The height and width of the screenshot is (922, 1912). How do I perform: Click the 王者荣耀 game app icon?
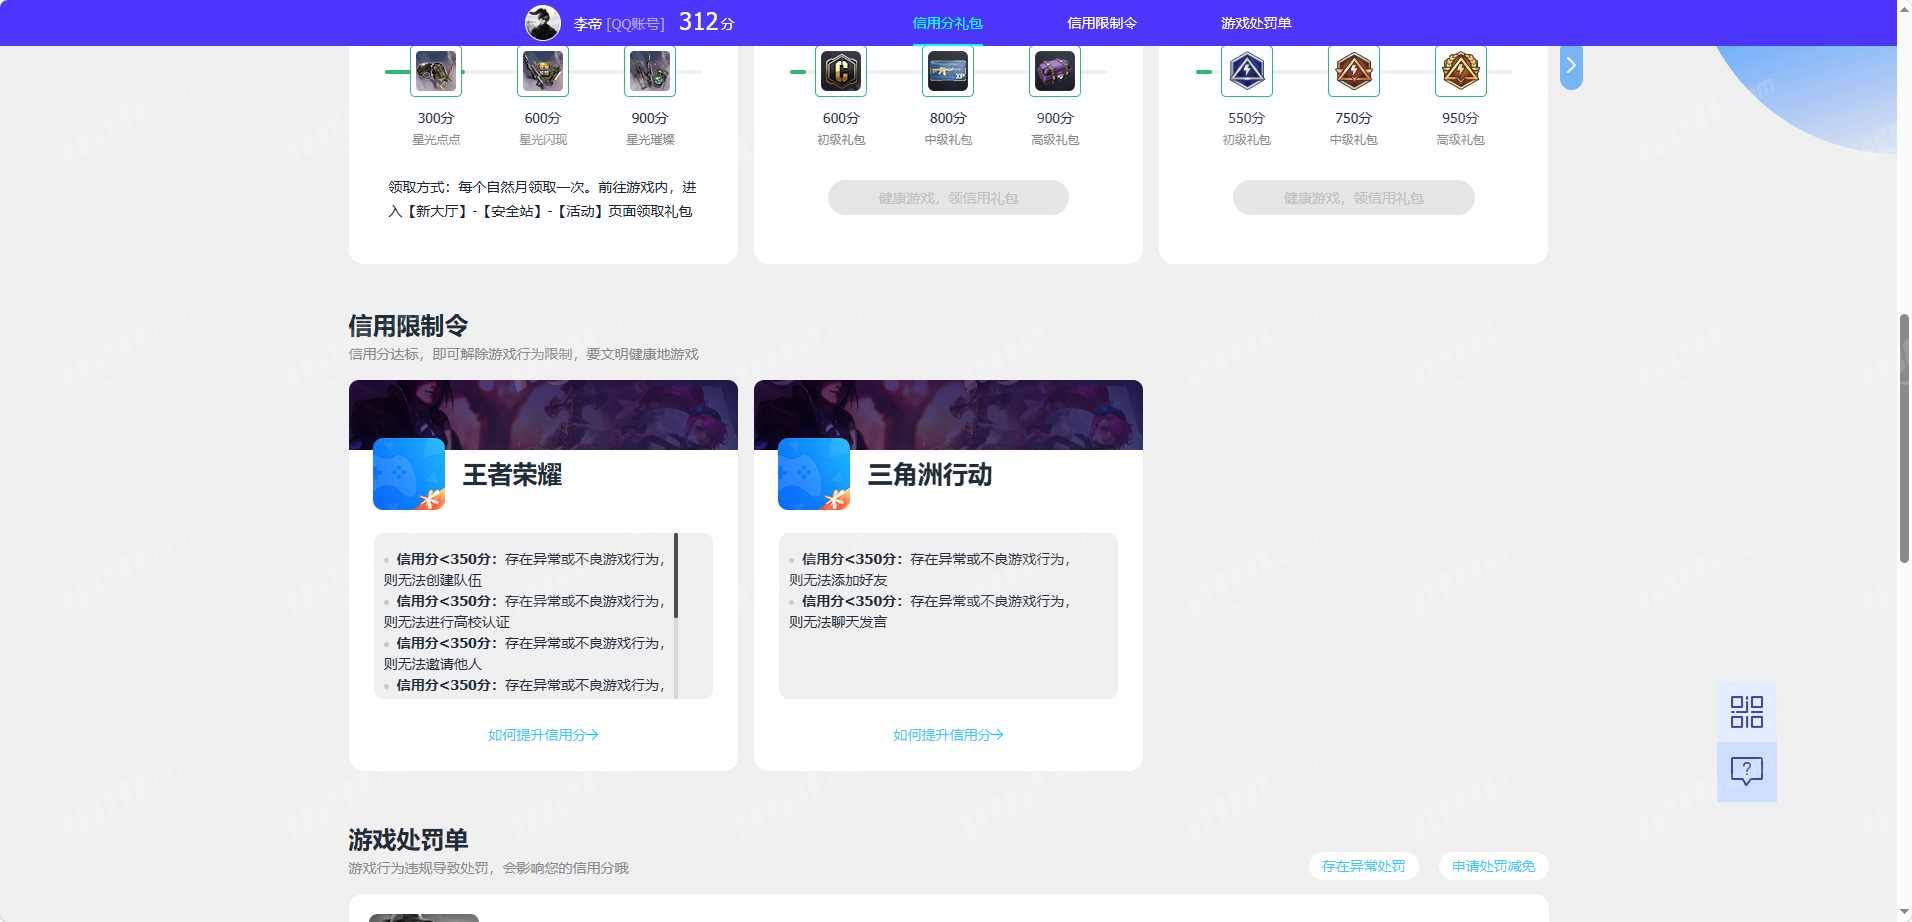409,474
